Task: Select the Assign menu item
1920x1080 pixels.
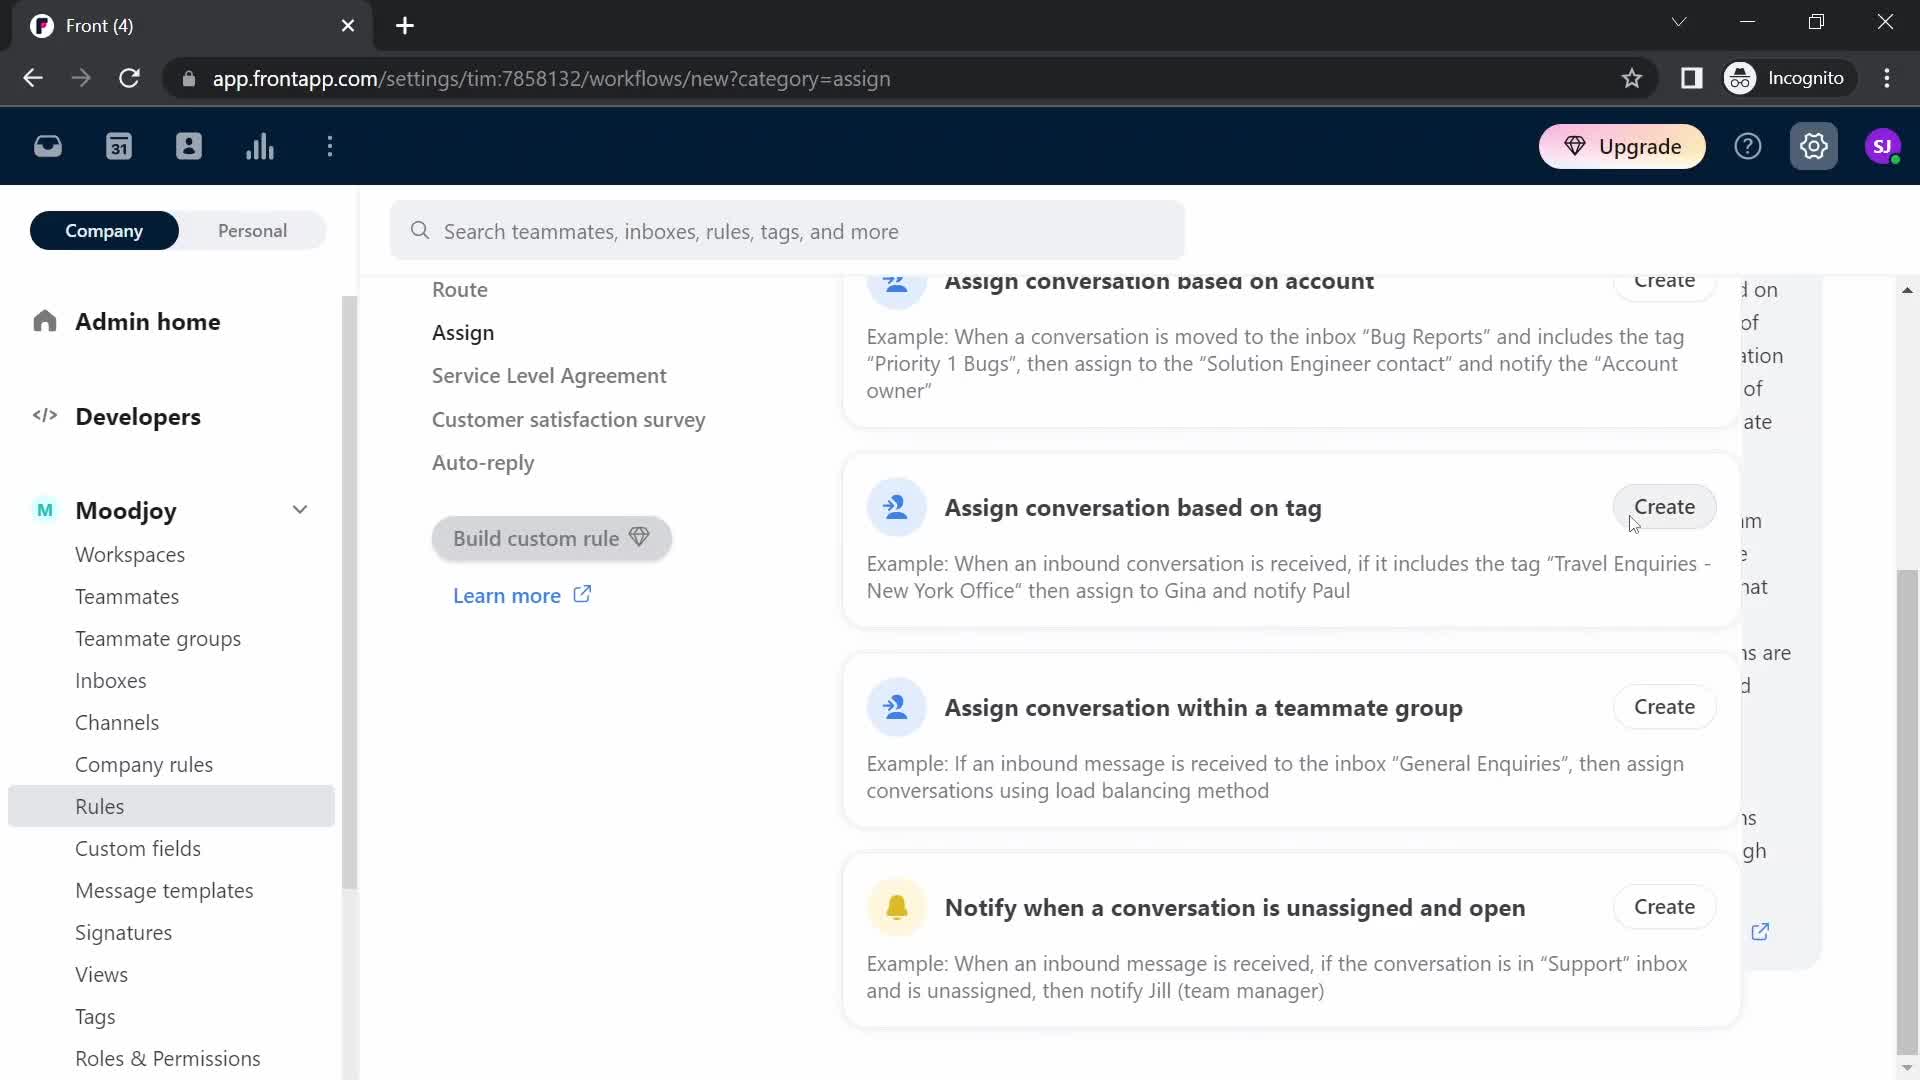Action: (464, 332)
